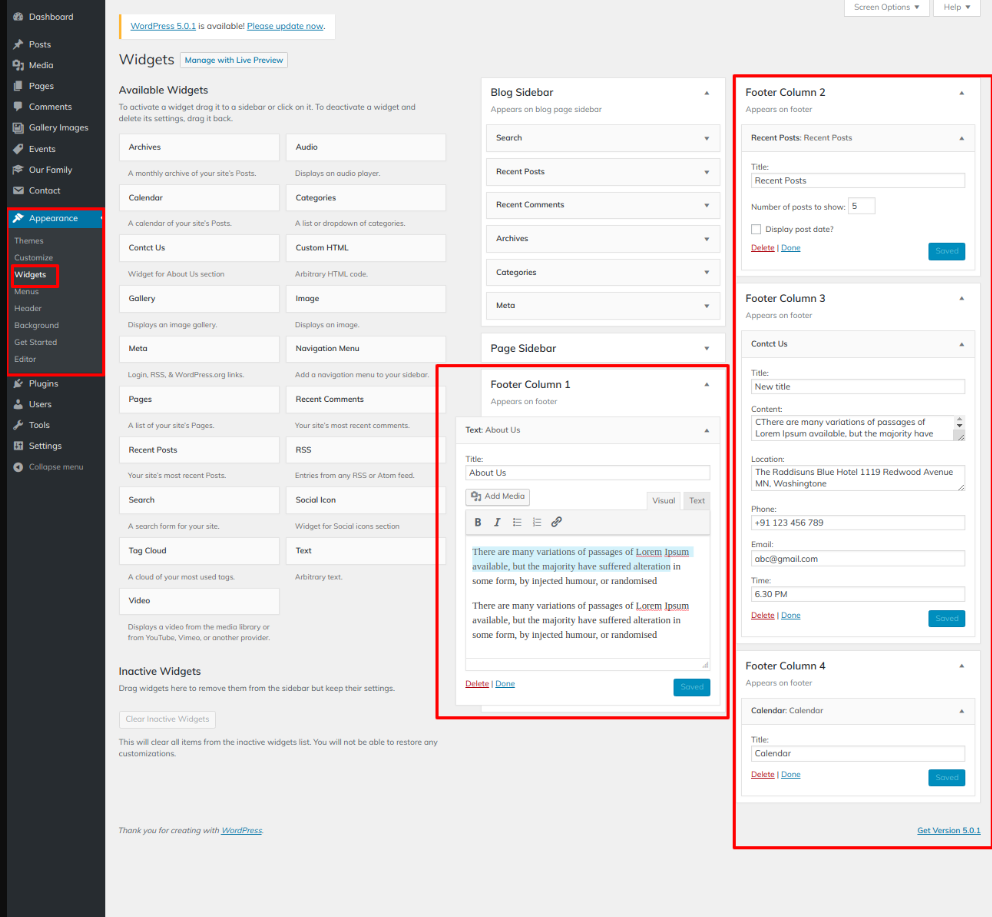Insert a numbered list in editor
992x917 pixels.
(x=537, y=522)
